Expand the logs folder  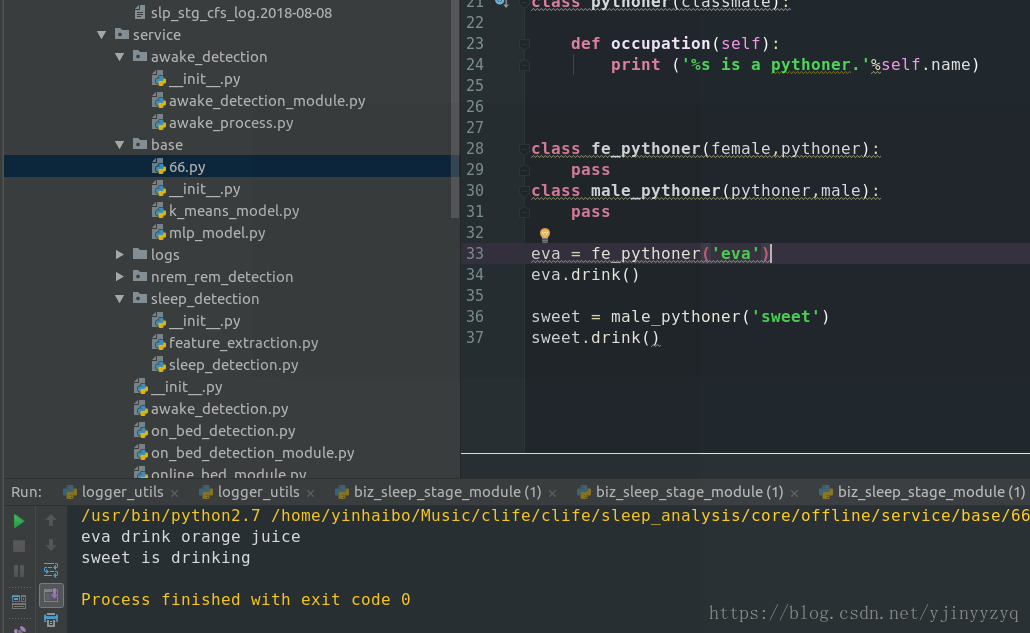(120, 255)
